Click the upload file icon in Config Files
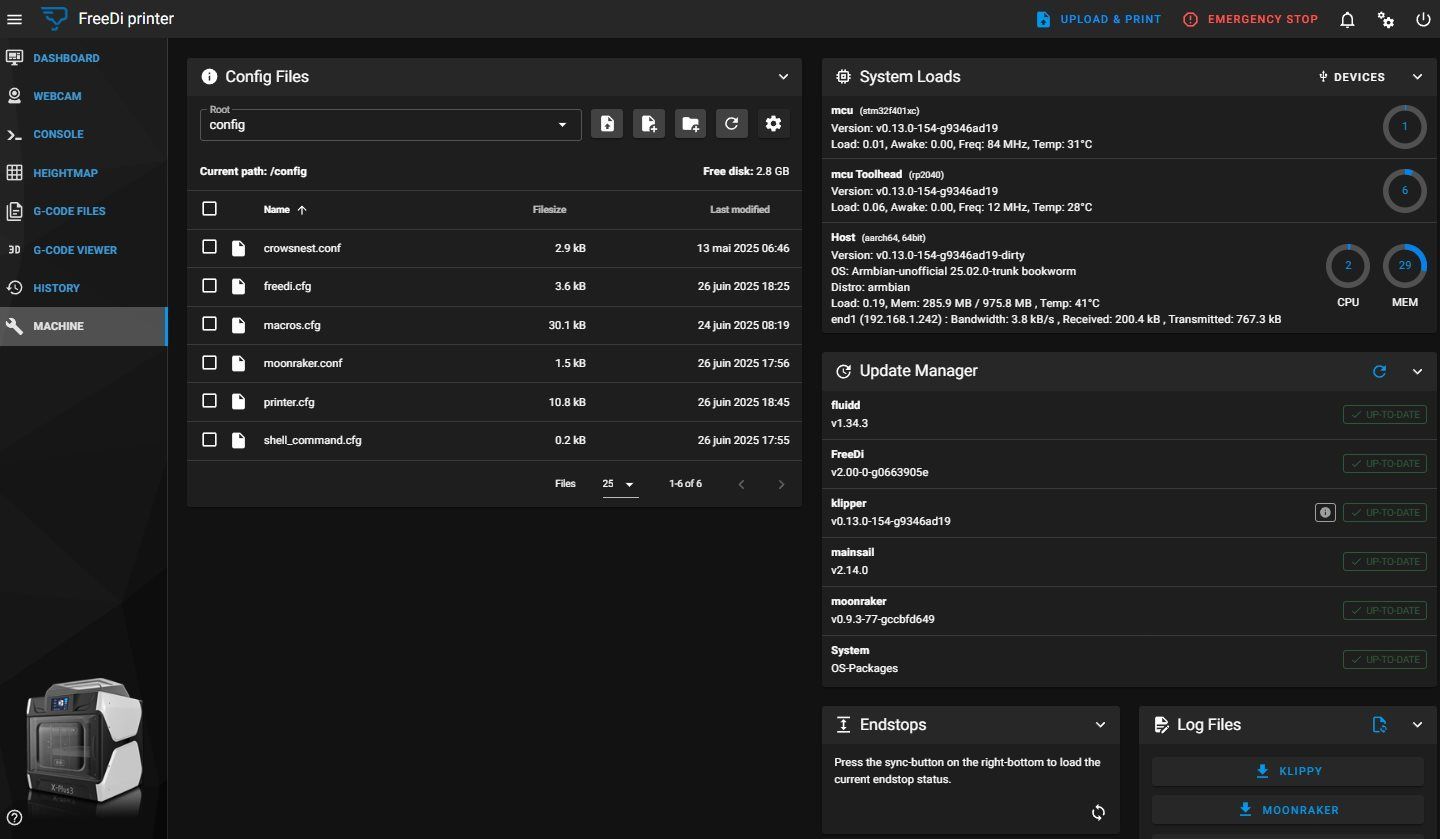 pos(607,124)
